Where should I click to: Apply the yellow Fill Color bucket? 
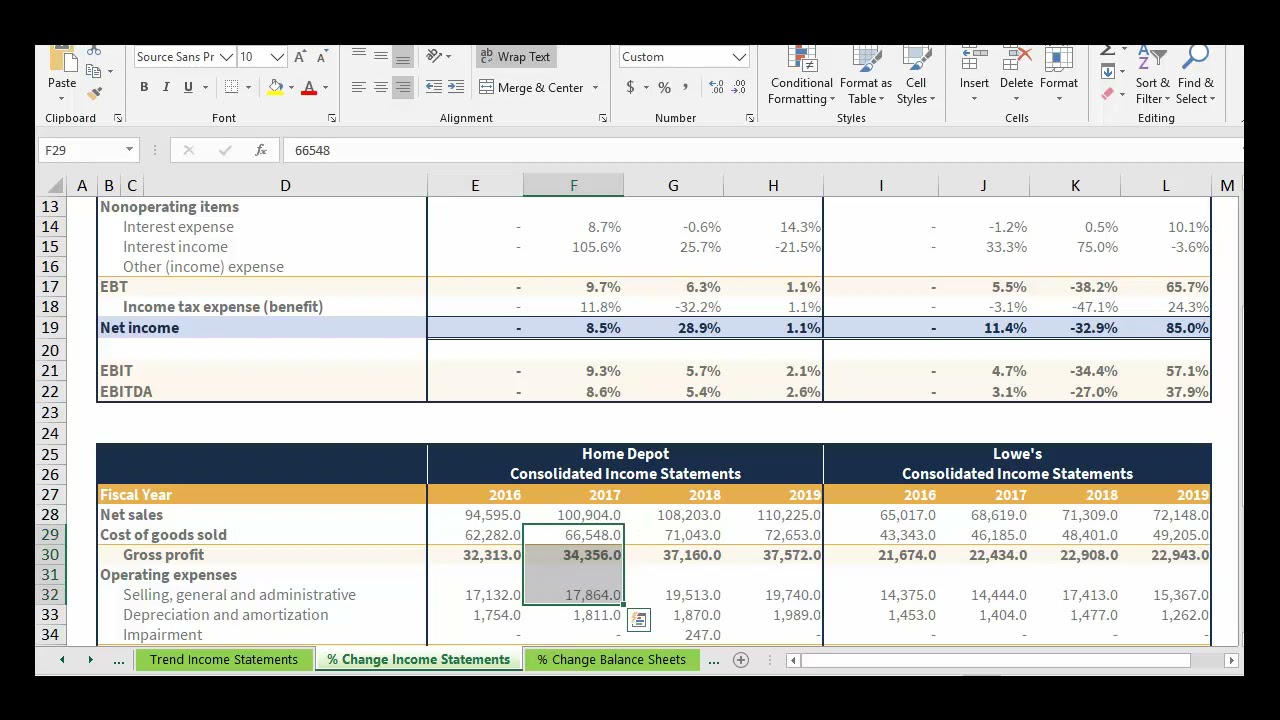pyautogui.click(x=275, y=87)
